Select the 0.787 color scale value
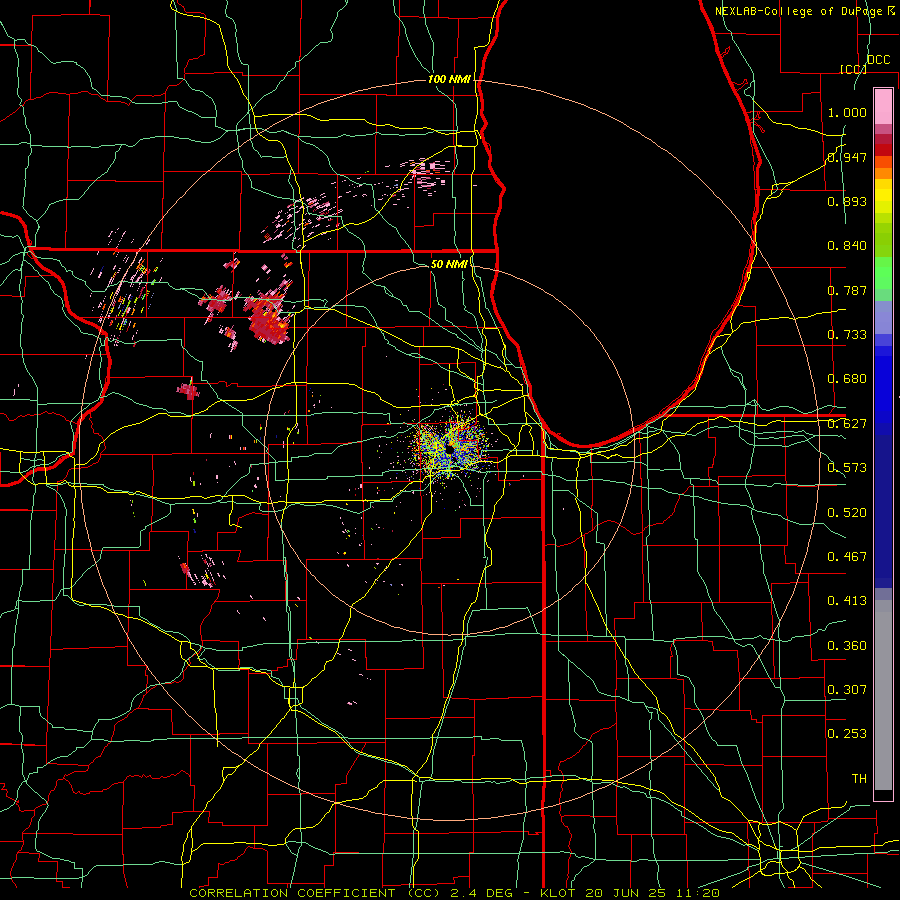The height and width of the screenshot is (900, 900). coord(847,290)
